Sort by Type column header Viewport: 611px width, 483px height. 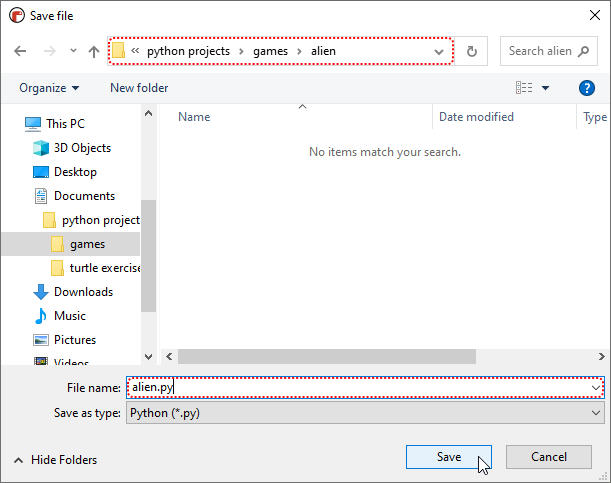click(x=595, y=117)
